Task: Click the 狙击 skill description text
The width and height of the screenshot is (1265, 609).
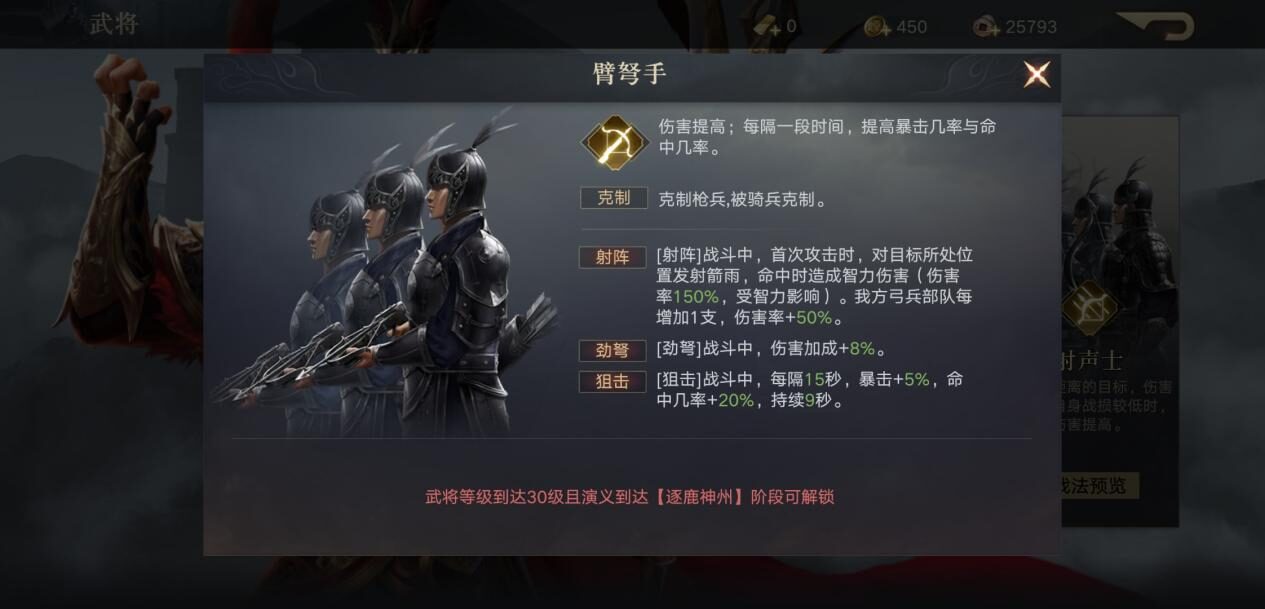Action: [x=810, y=390]
